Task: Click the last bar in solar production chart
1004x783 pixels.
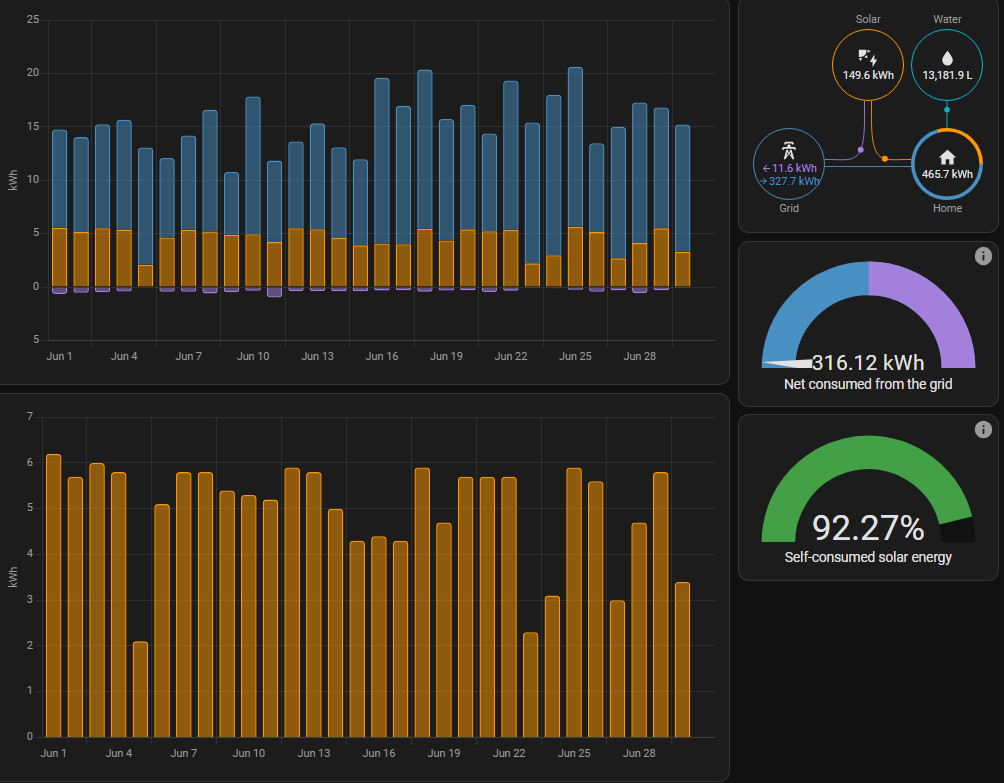Action: [x=682, y=660]
